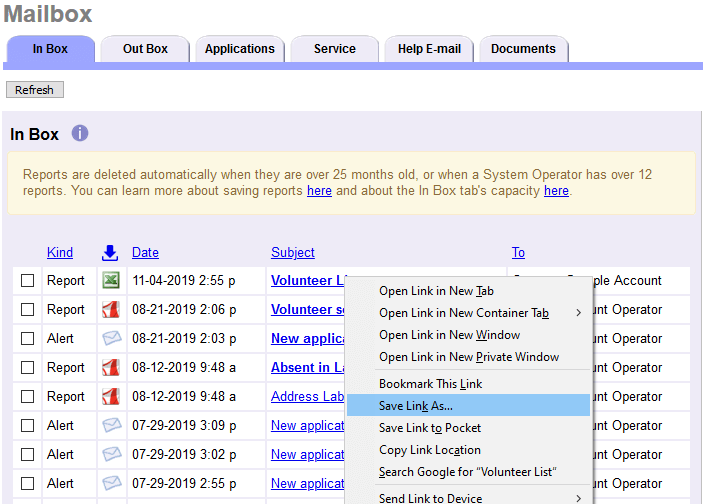The width and height of the screenshot is (720, 504).
Task: Open New applic alert from 08-21-2019
Action: (308, 338)
